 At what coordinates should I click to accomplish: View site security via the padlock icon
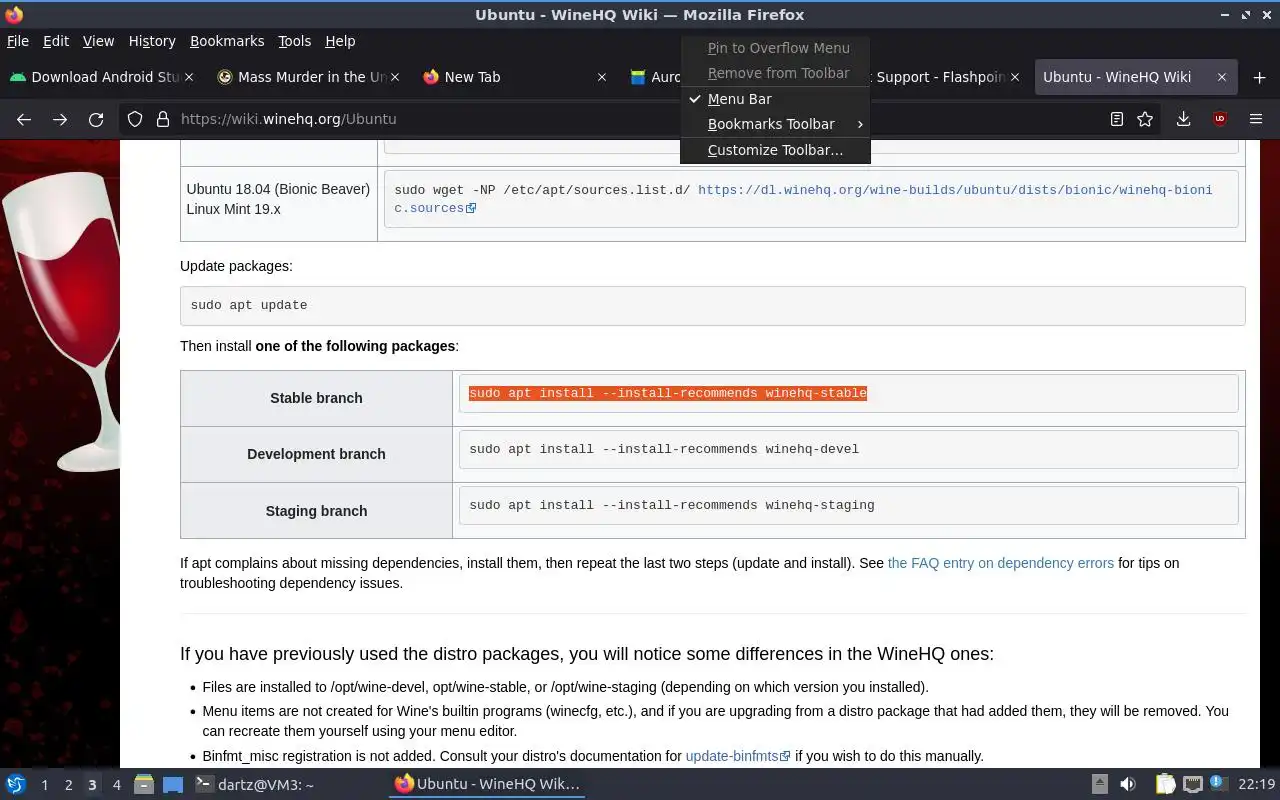[162, 119]
